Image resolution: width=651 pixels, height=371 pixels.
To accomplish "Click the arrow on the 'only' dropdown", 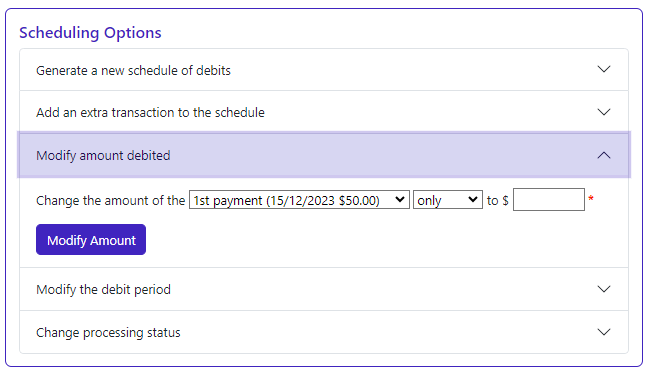I will [x=472, y=200].
